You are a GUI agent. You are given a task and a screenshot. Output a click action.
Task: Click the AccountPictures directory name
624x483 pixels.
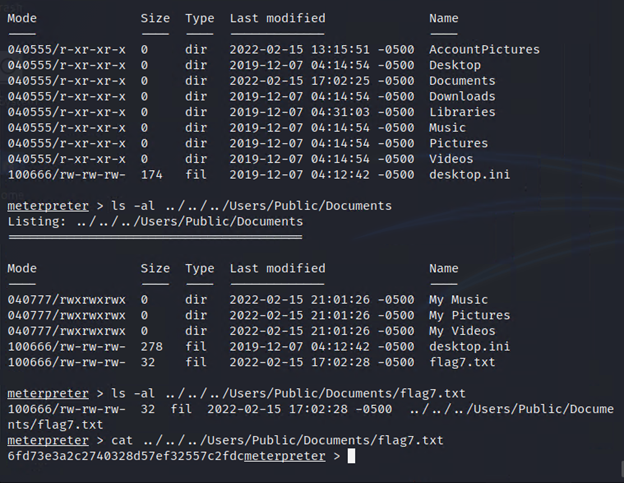coord(484,49)
